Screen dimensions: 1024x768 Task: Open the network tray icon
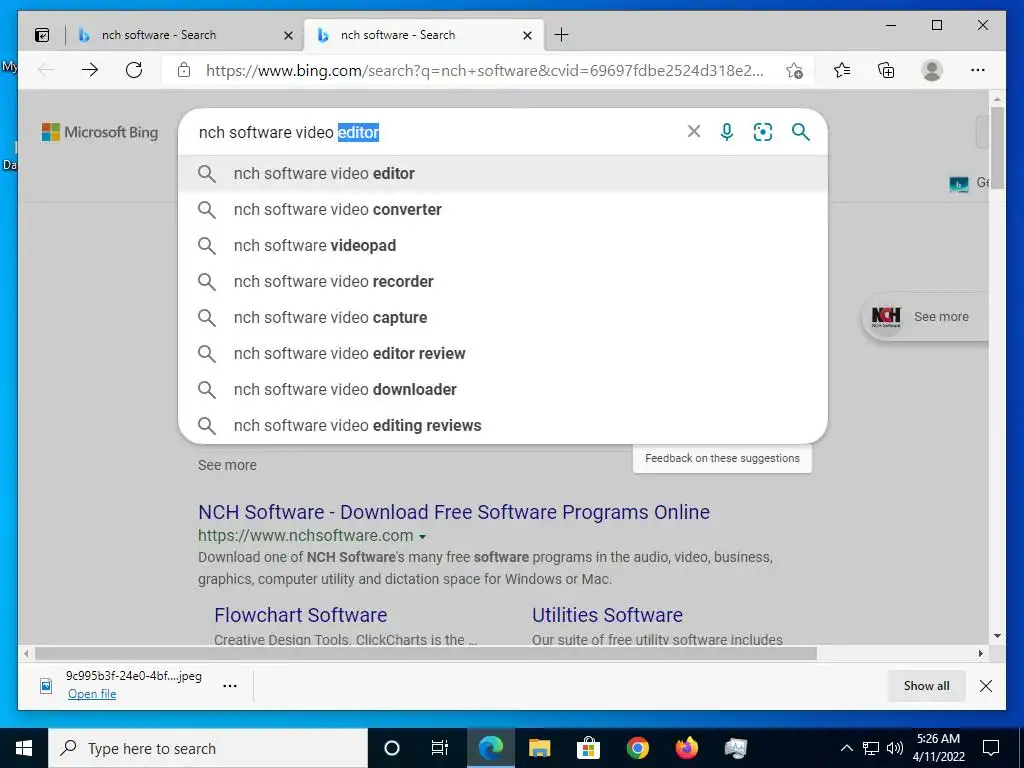[x=871, y=748]
